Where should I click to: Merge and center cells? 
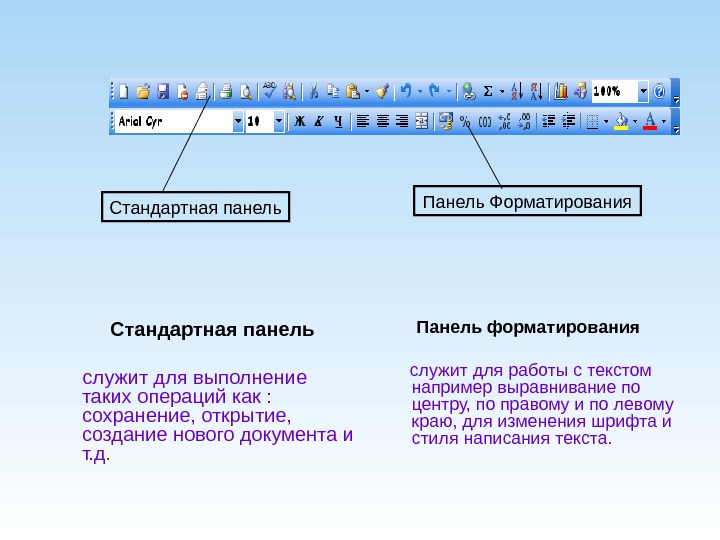422,121
